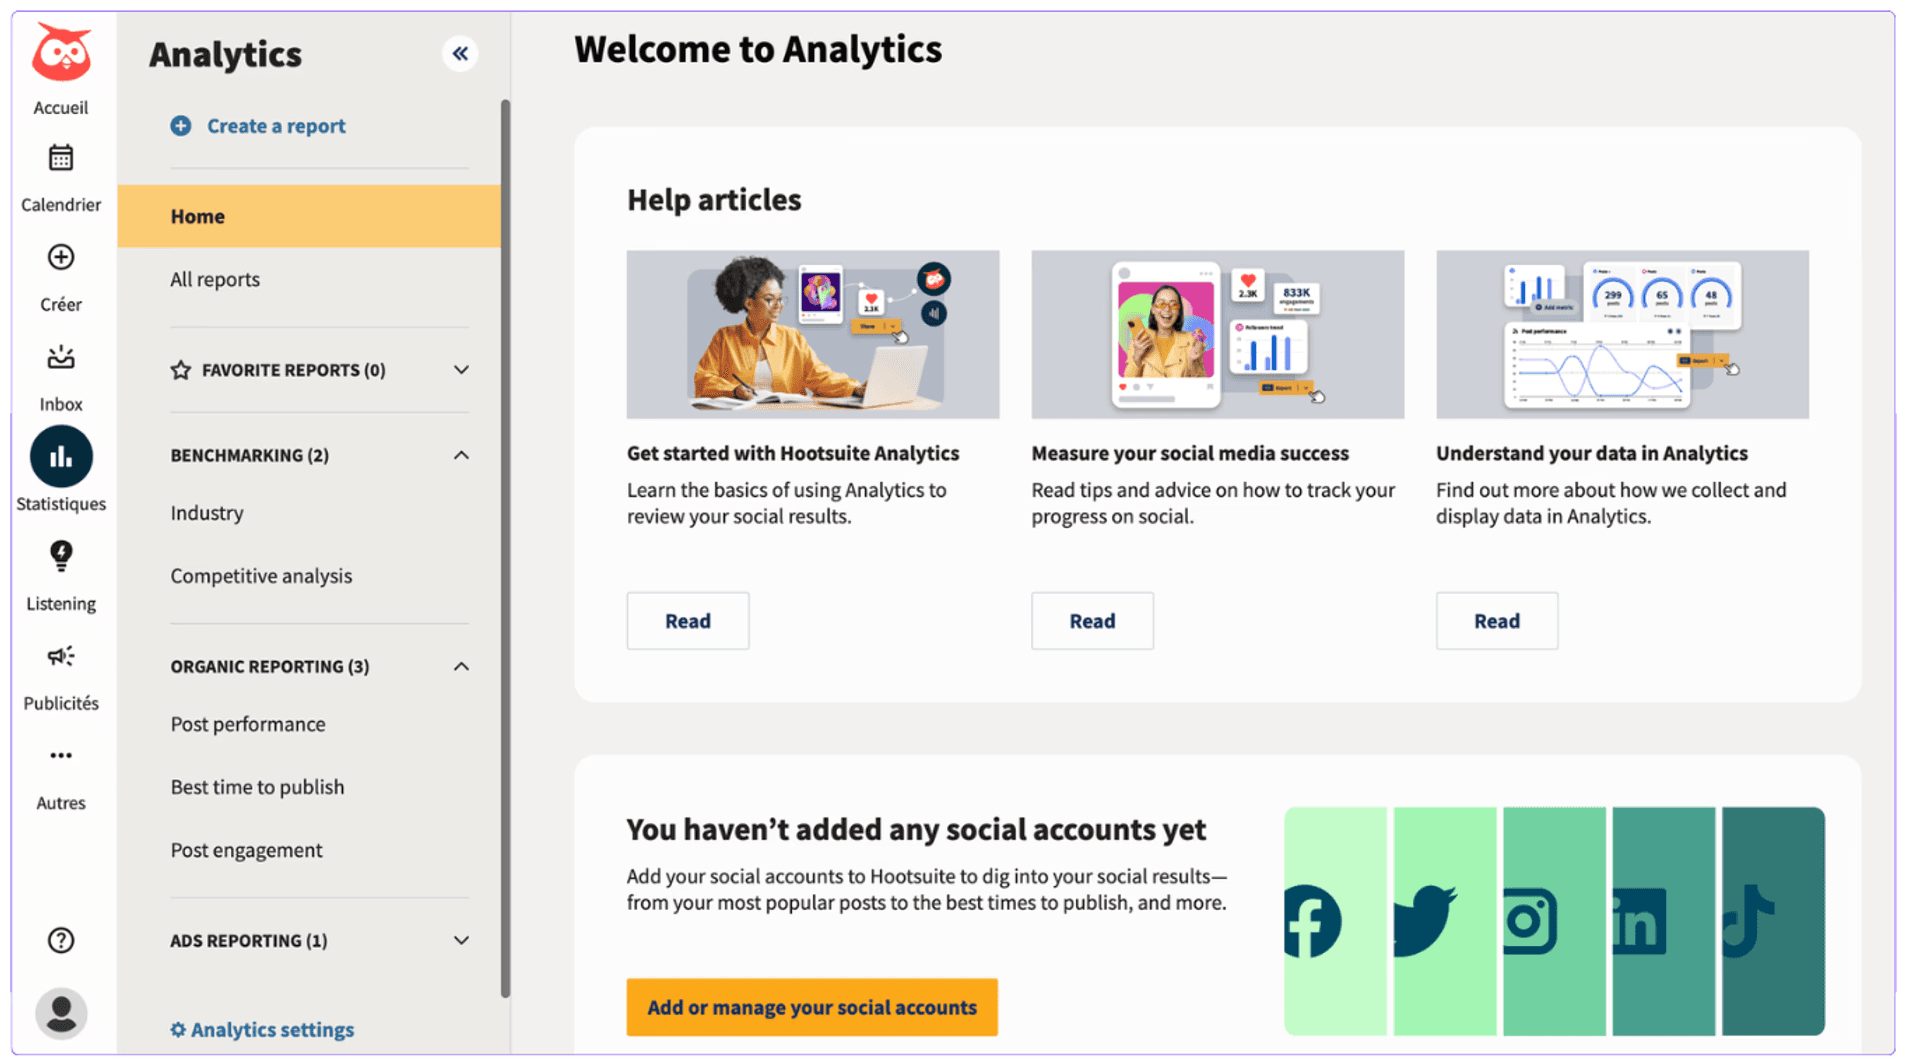This screenshot has width=1905, height=1061.
Task: Select Home in Analytics menu
Action: click(x=309, y=216)
